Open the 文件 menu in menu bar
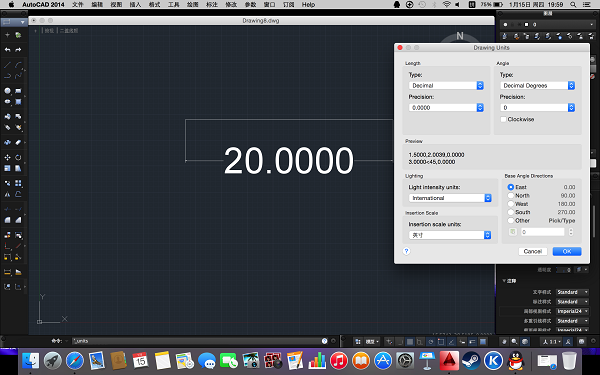The height and width of the screenshot is (375, 600). (78, 5)
